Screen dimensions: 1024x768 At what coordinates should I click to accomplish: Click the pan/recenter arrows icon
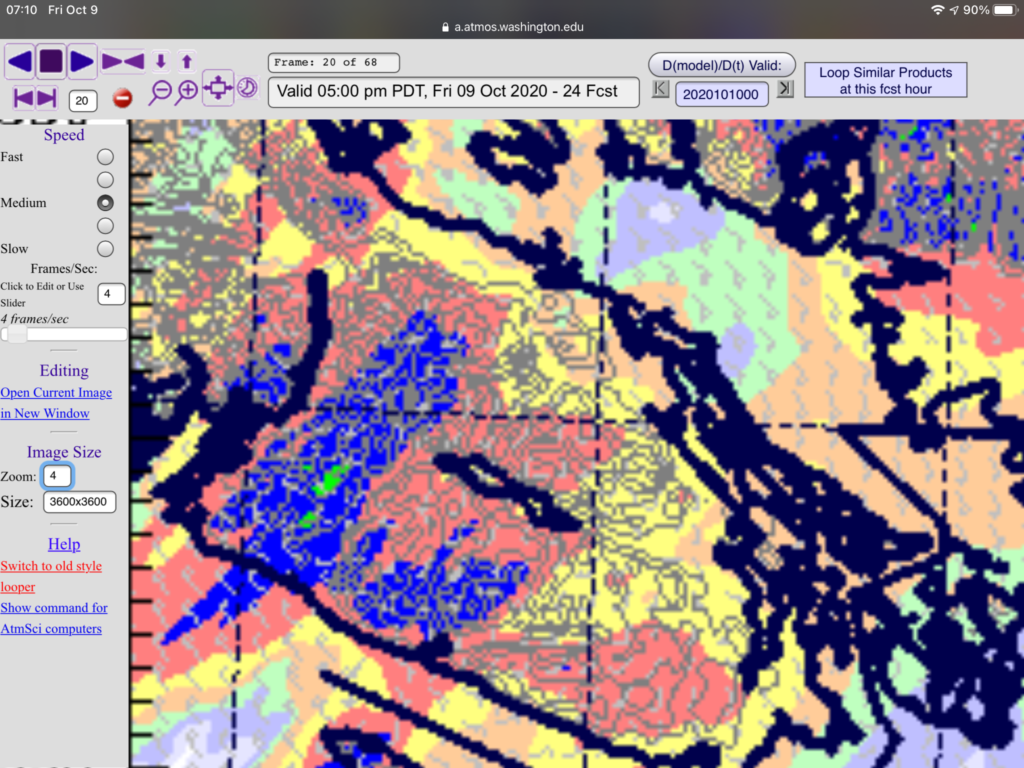pyautogui.click(x=218, y=88)
